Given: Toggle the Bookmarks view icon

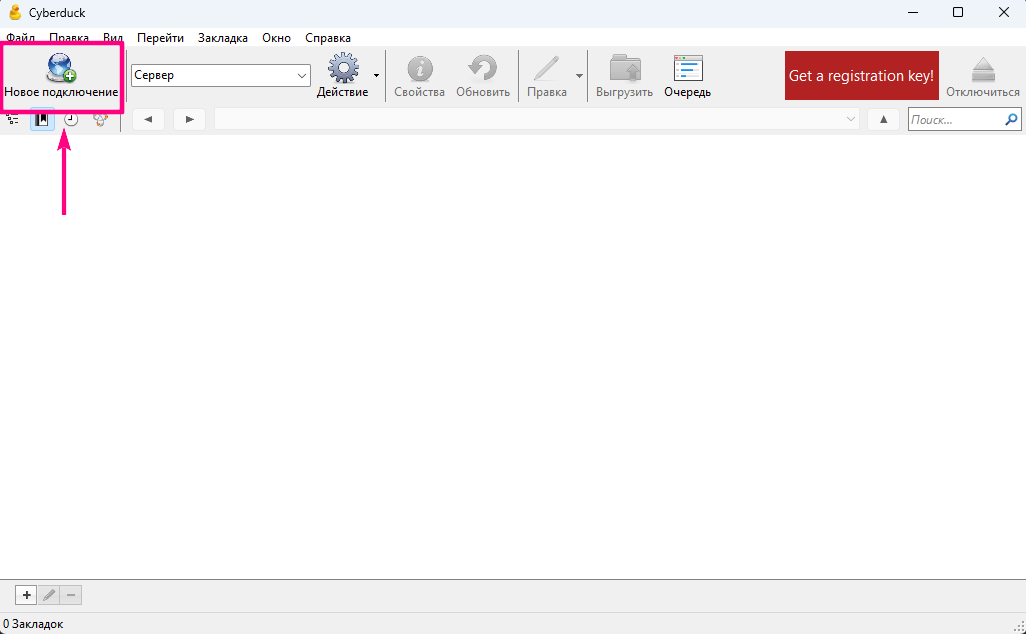Looking at the screenshot, I should [42, 119].
